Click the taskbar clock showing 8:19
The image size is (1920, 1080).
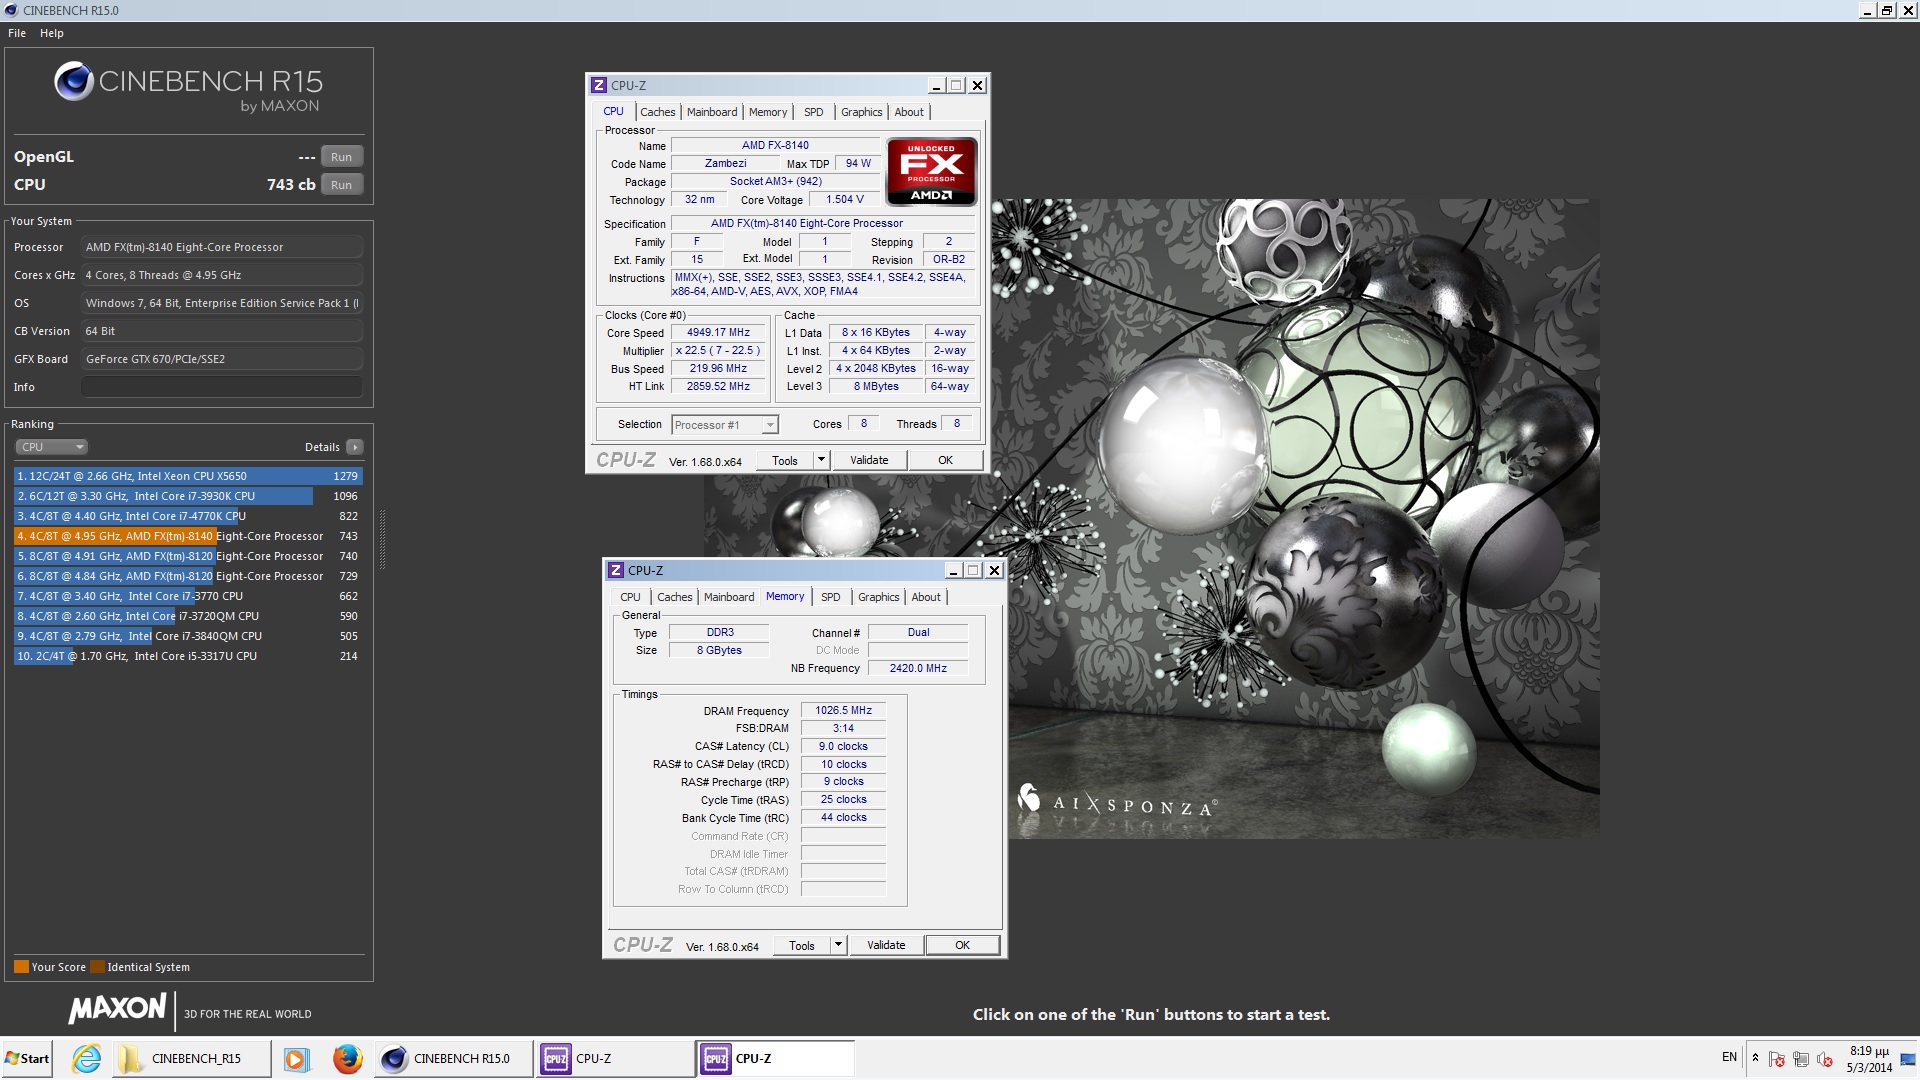click(1869, 1059)
